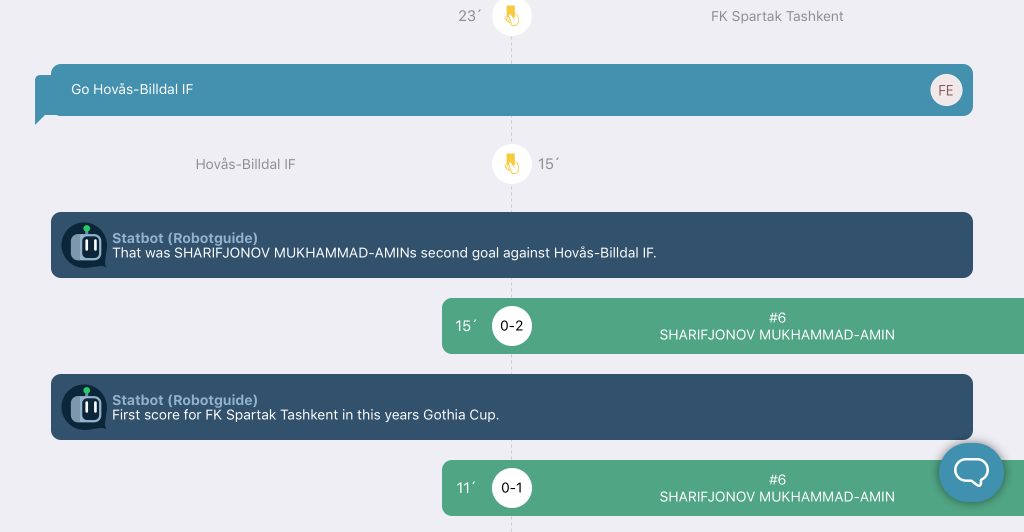This screenshot has height=532, width=1024.
Task: Click the 23´ minute label beside yellow card
Action: (469, 16)
